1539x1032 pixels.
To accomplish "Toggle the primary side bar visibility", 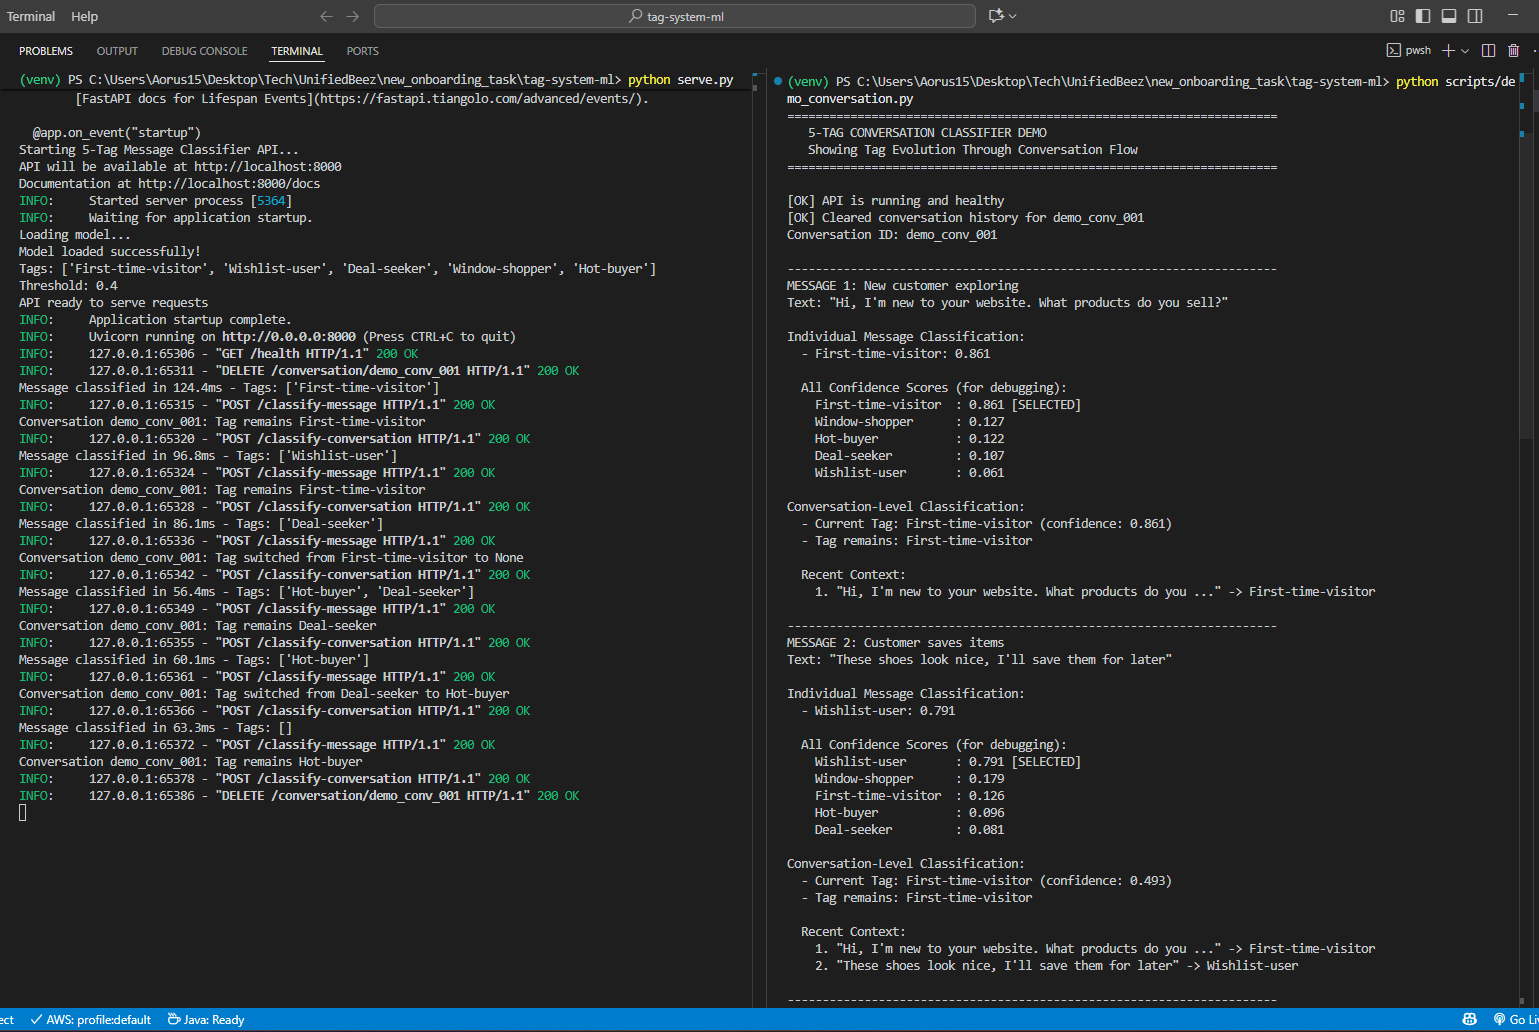I will 1423,16.
